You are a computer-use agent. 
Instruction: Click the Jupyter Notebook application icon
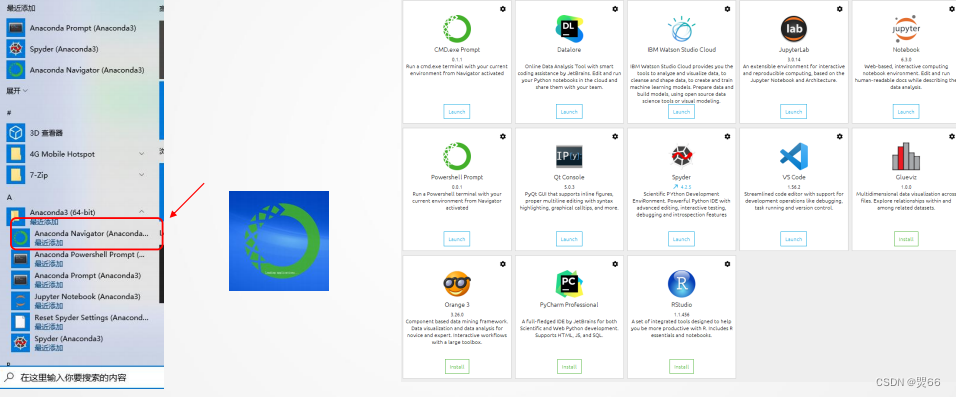click(x=906, y=29)
